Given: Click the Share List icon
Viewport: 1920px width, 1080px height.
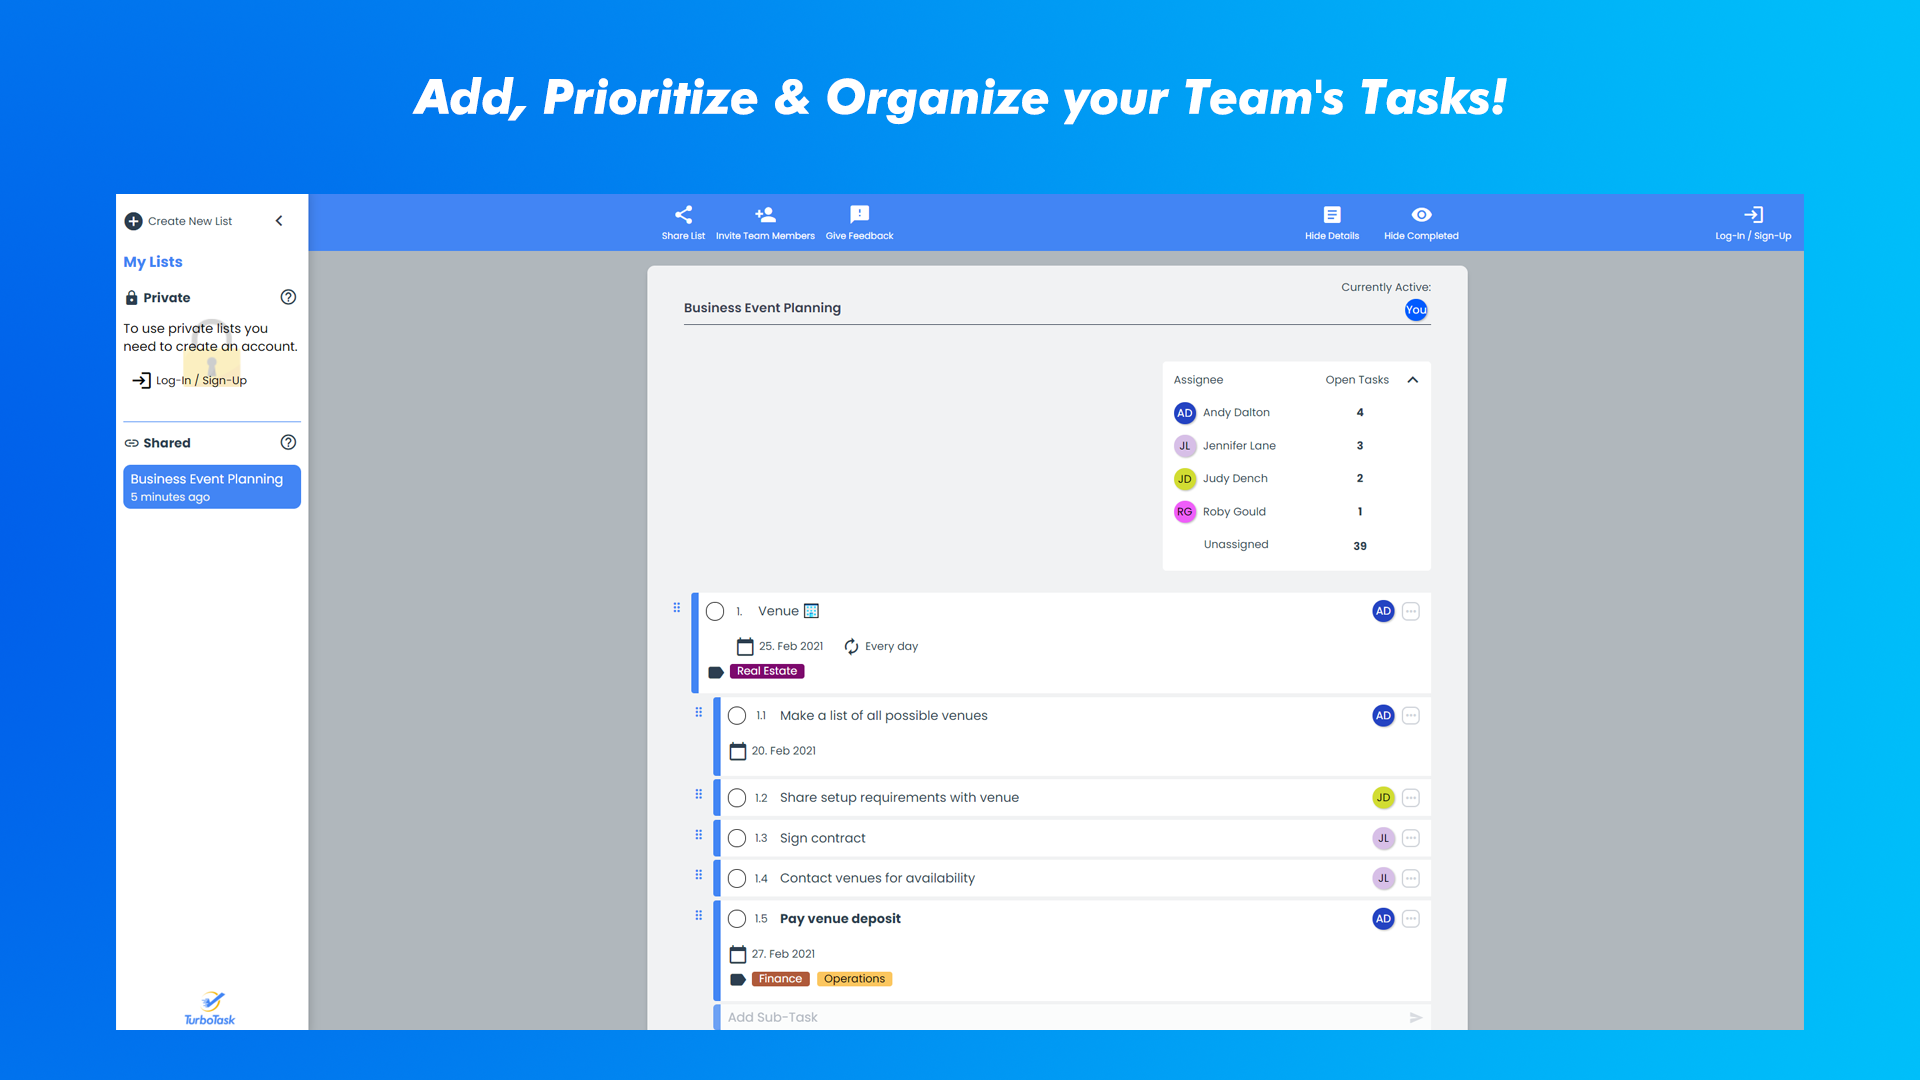Looking at the screenshot, I should (x=683, y=215).
